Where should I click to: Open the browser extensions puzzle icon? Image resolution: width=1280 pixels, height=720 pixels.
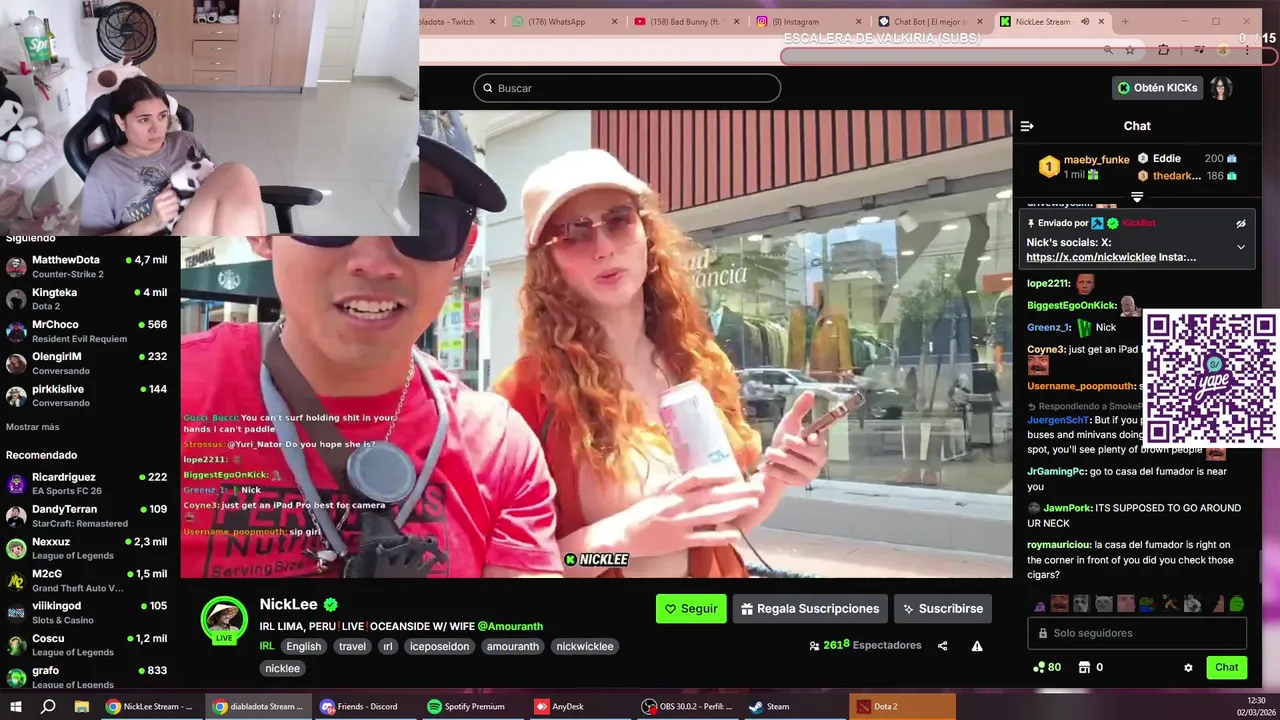(1163, 49)
